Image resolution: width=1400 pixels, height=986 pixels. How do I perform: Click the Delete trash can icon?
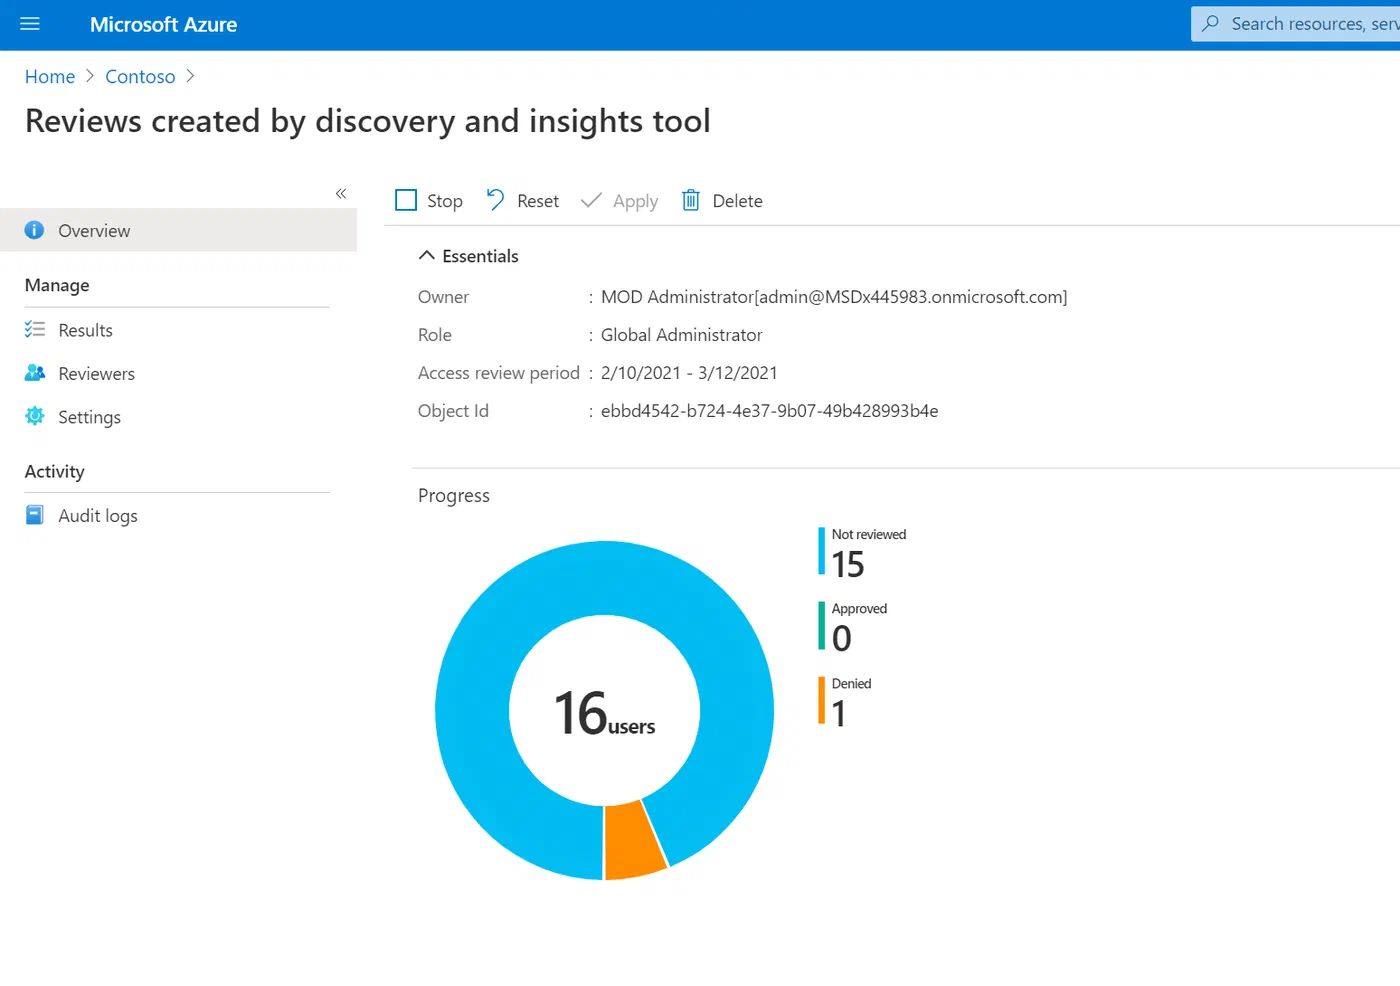691,200
